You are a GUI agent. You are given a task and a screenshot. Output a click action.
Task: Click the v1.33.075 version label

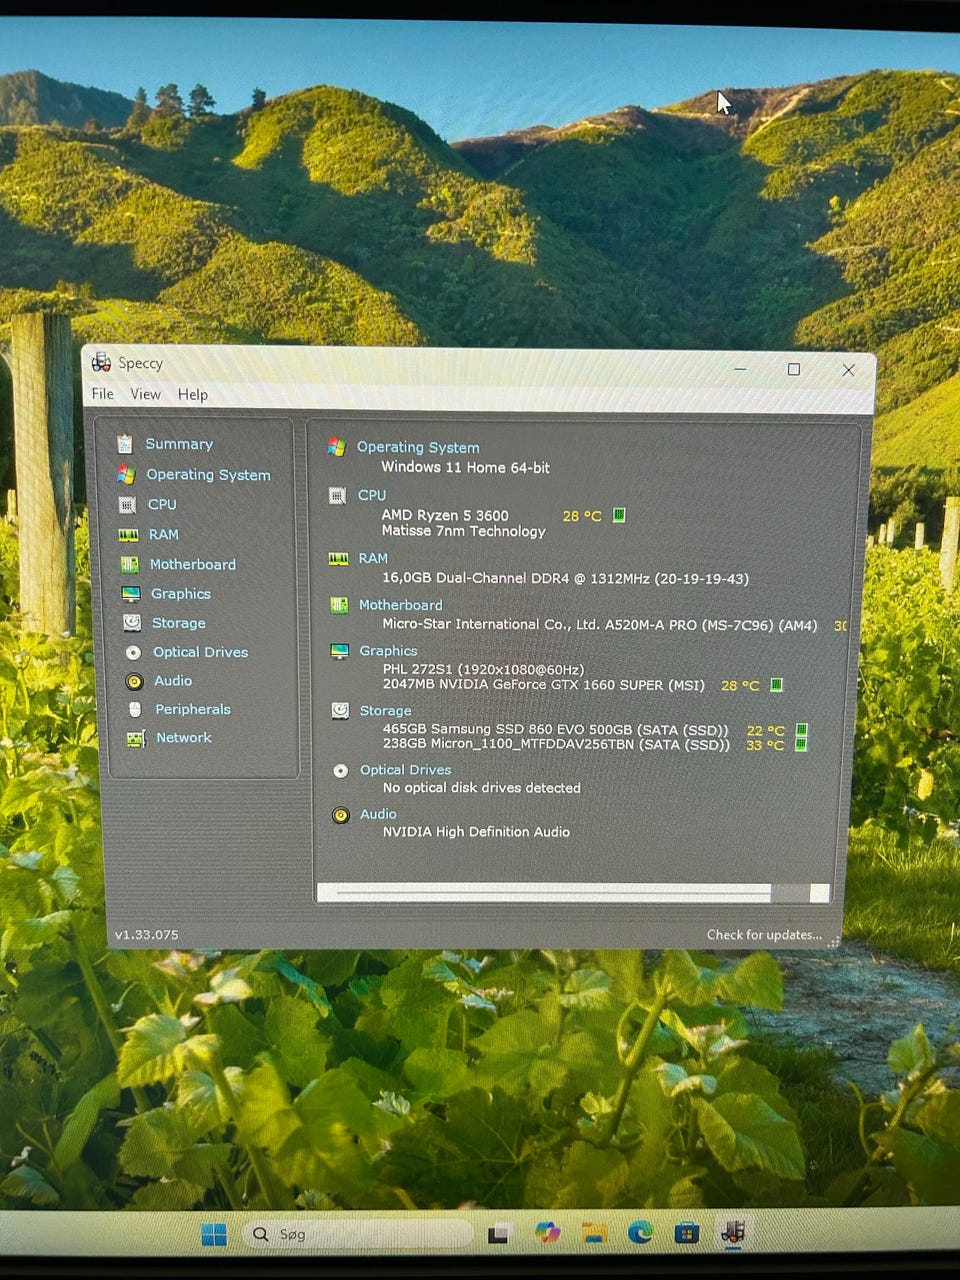pos(146,935)
